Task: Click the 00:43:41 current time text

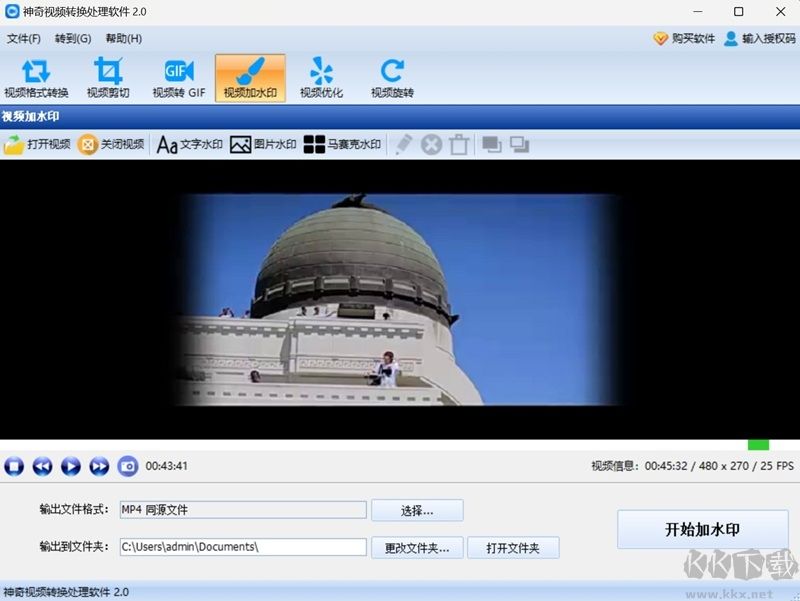Action: (166, 466)
